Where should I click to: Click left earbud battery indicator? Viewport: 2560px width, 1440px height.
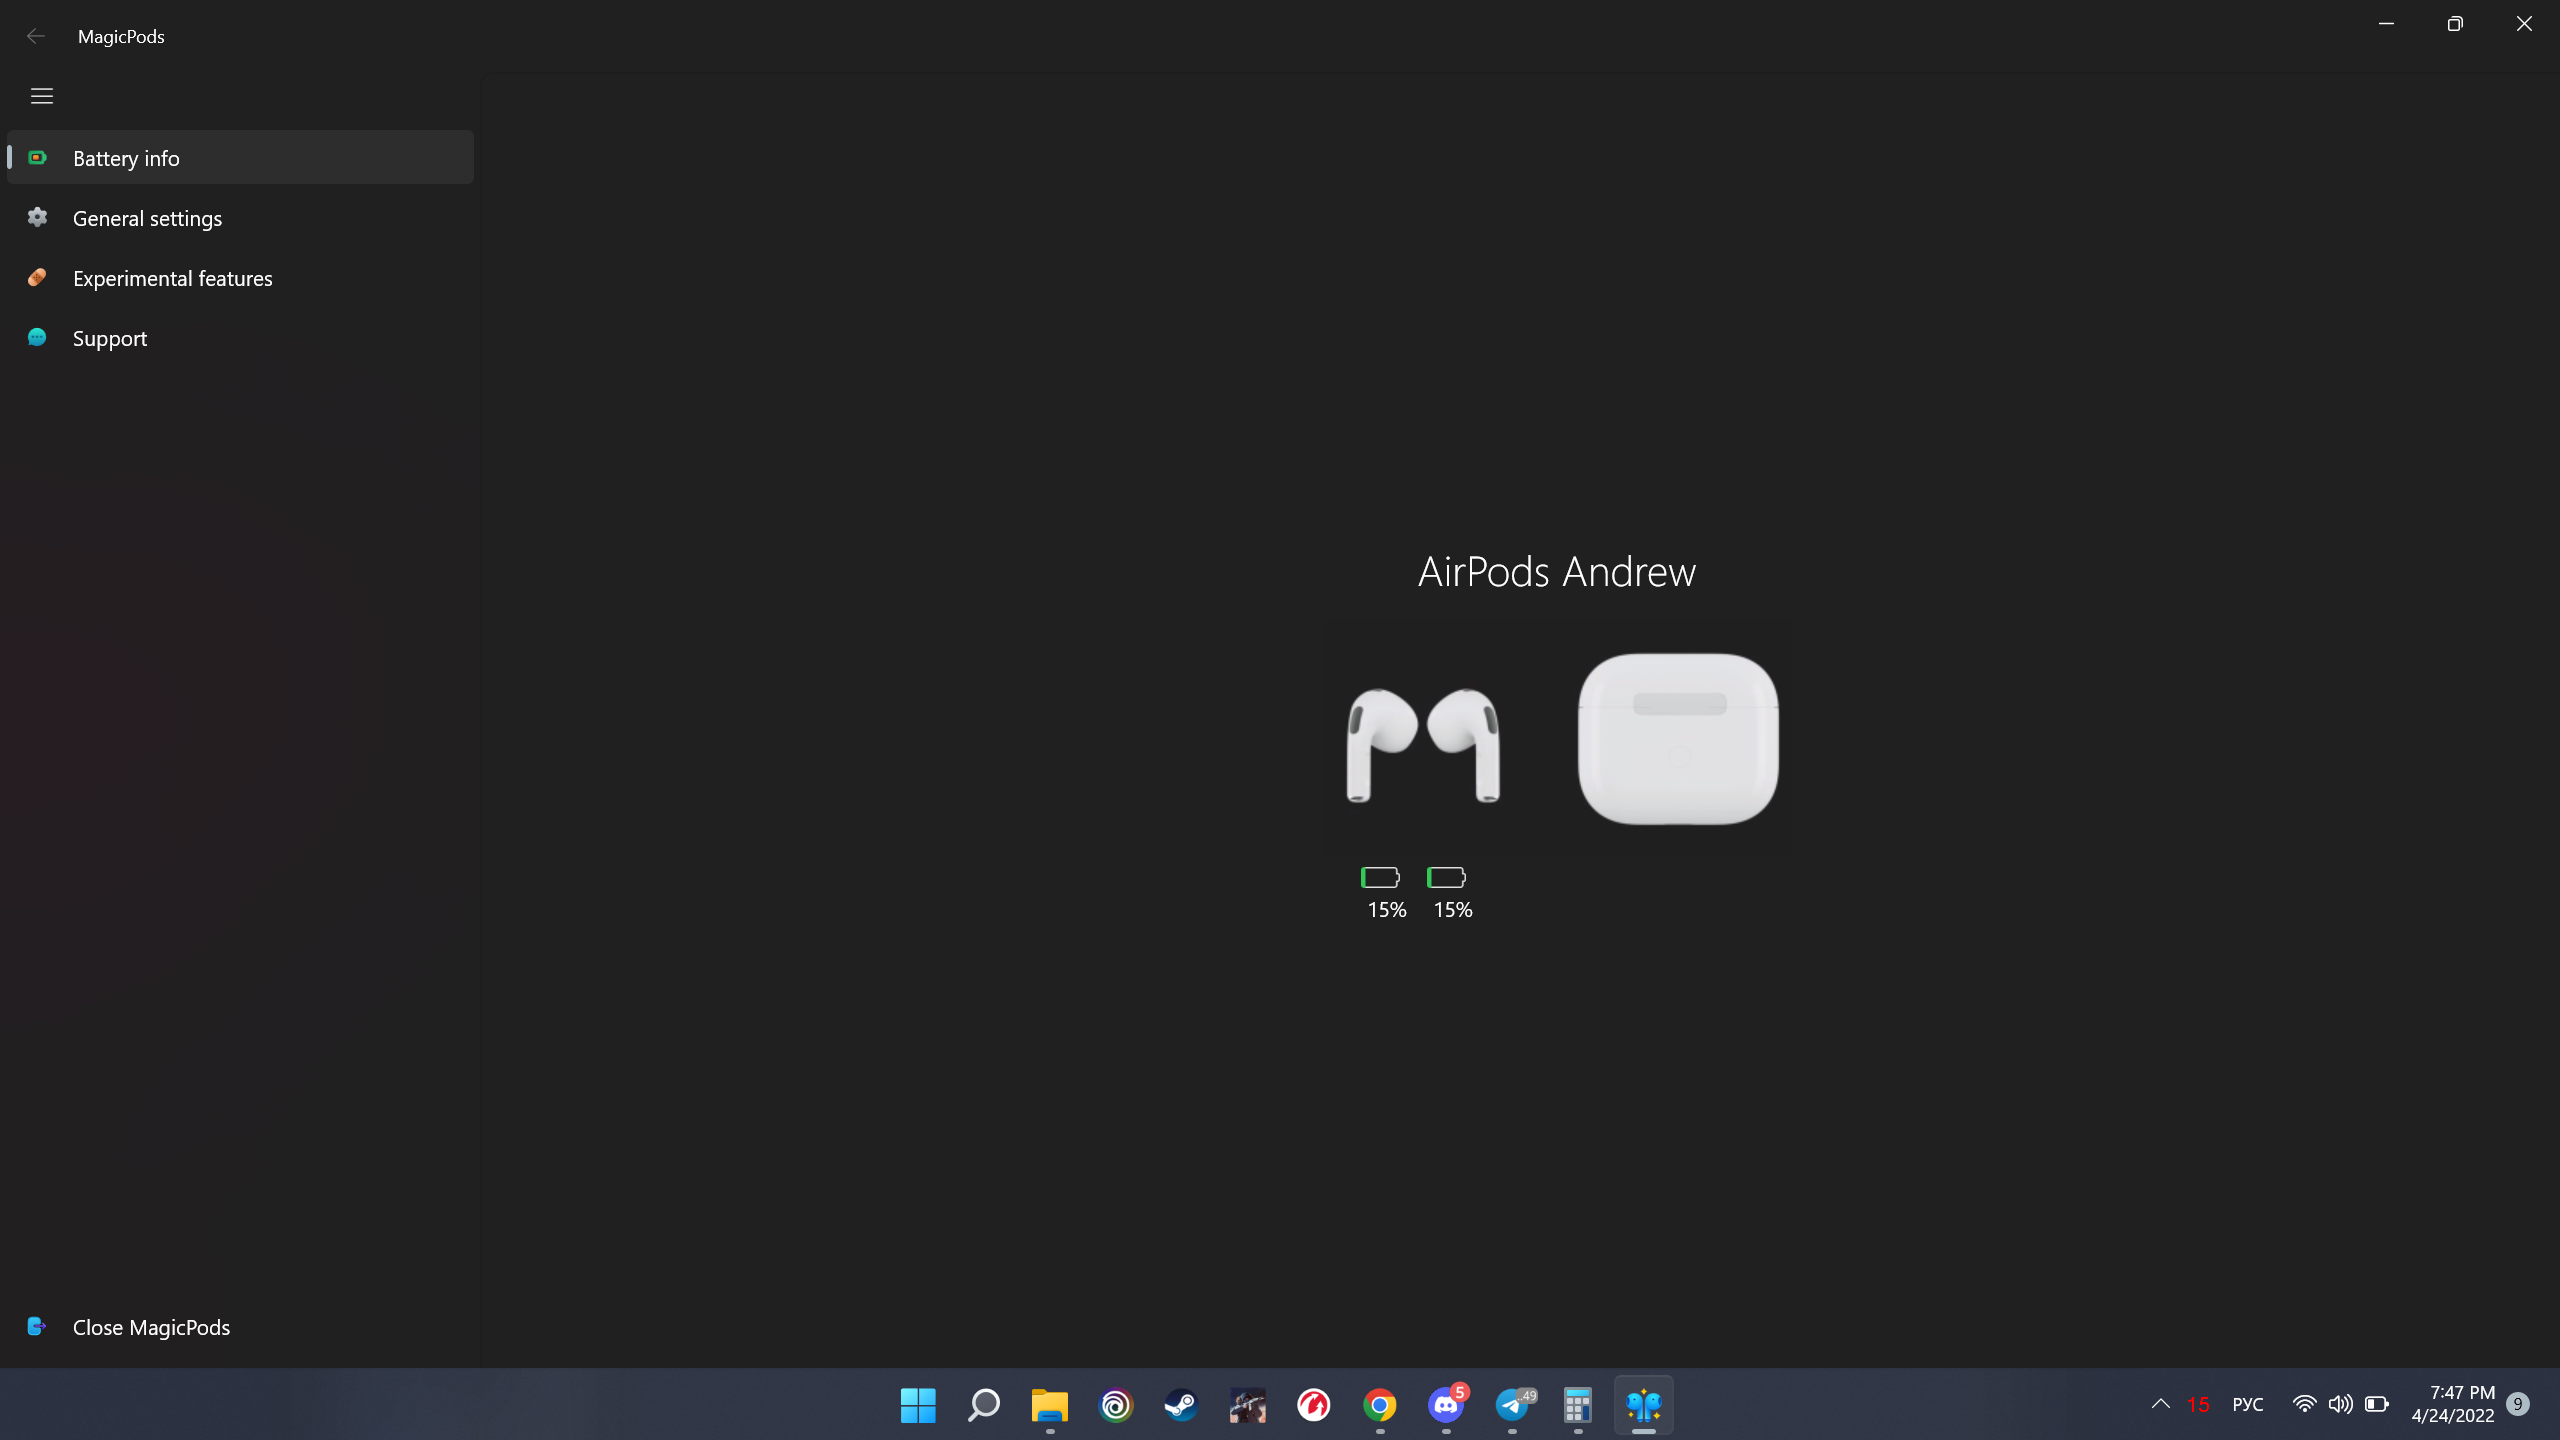1380,878
